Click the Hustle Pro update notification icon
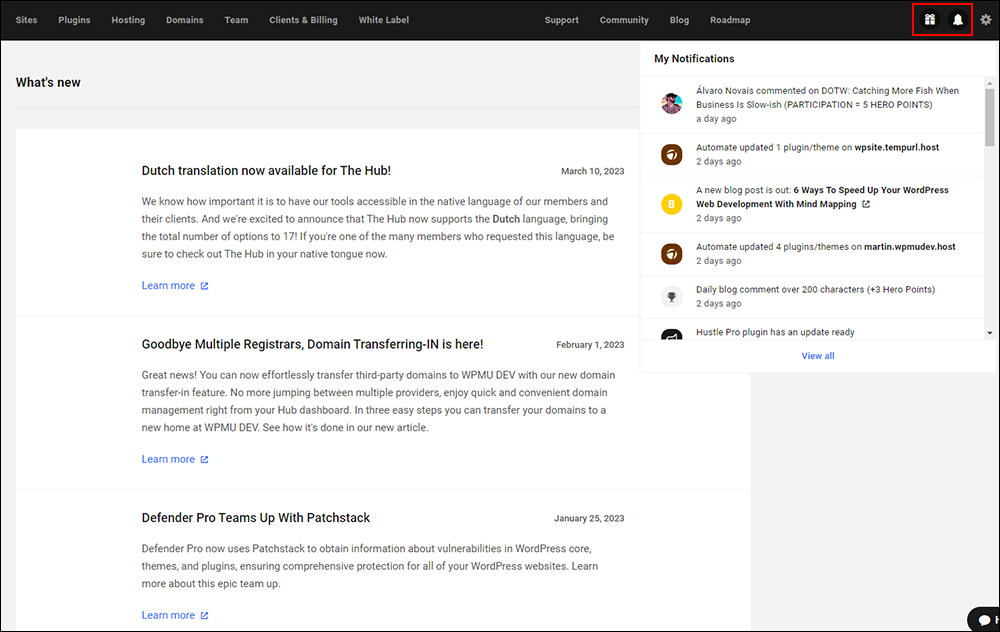The height and width of the screenshot is (632, 1000). pyautogui.click(x=672, y=334)
